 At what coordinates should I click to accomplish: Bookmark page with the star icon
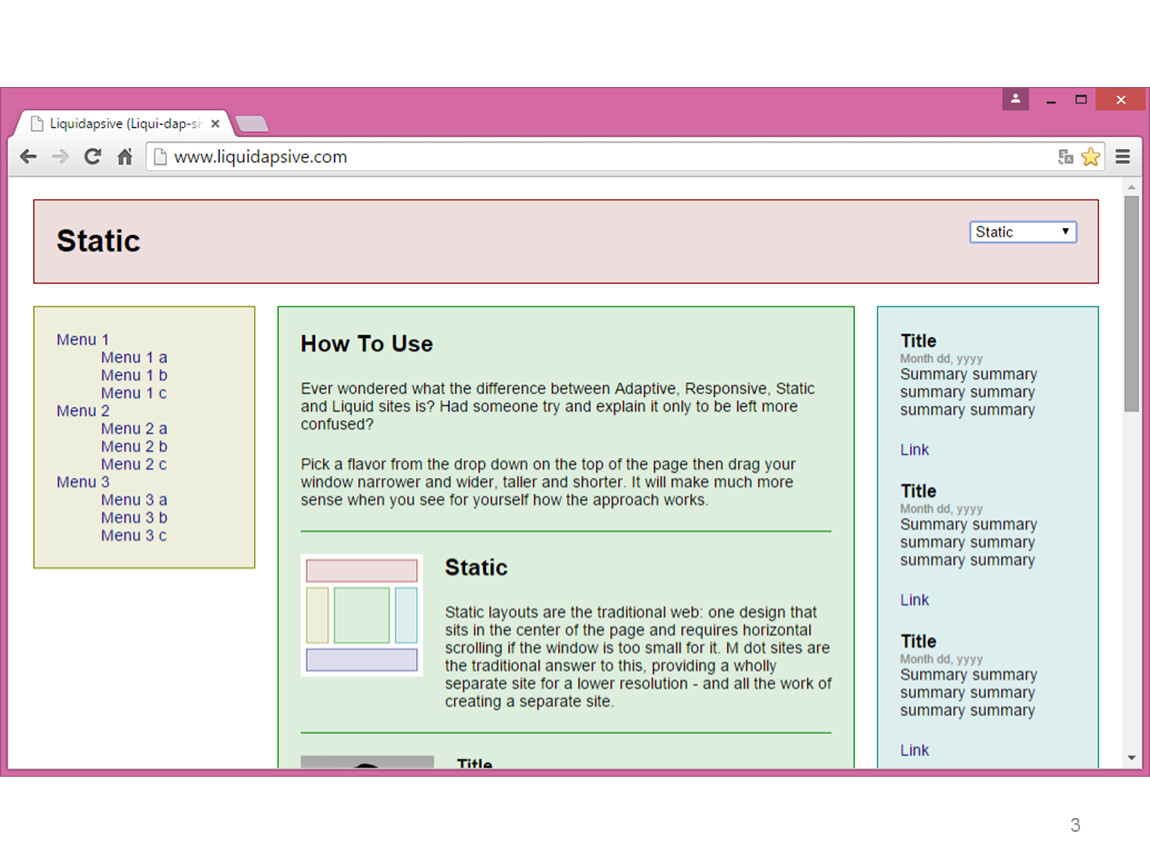[1090, 157]
